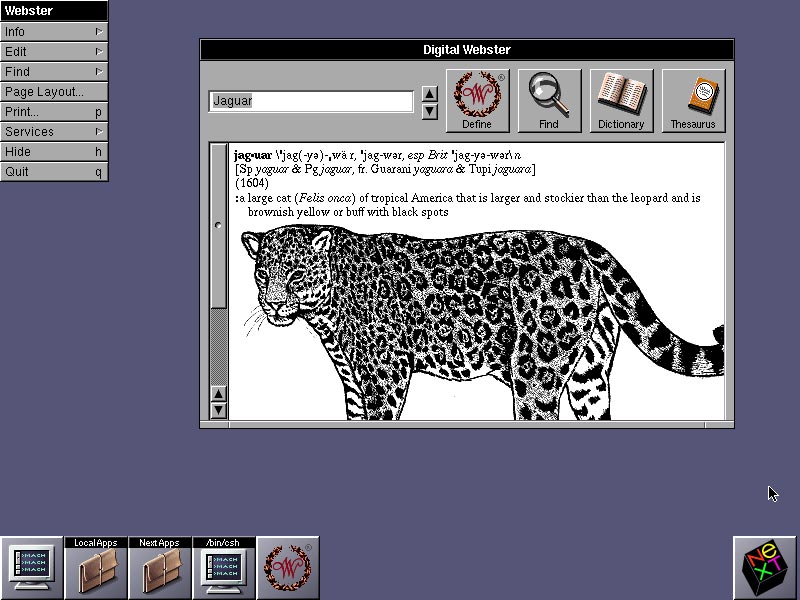This screenshot has height=600, width=800.
Task: Open the Services submenu
Action: [x=54, y=132]
